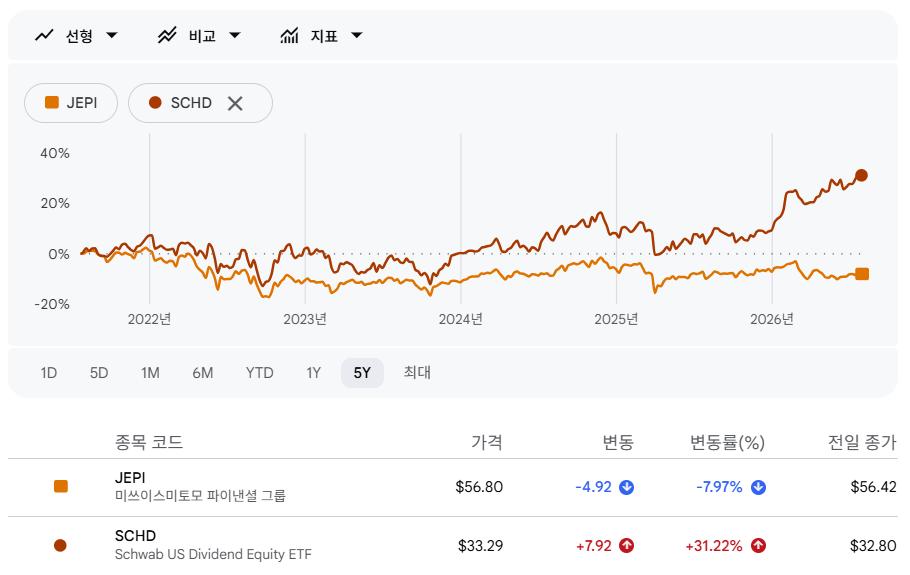Switch to the YTD time range

(x=259, y=373)
